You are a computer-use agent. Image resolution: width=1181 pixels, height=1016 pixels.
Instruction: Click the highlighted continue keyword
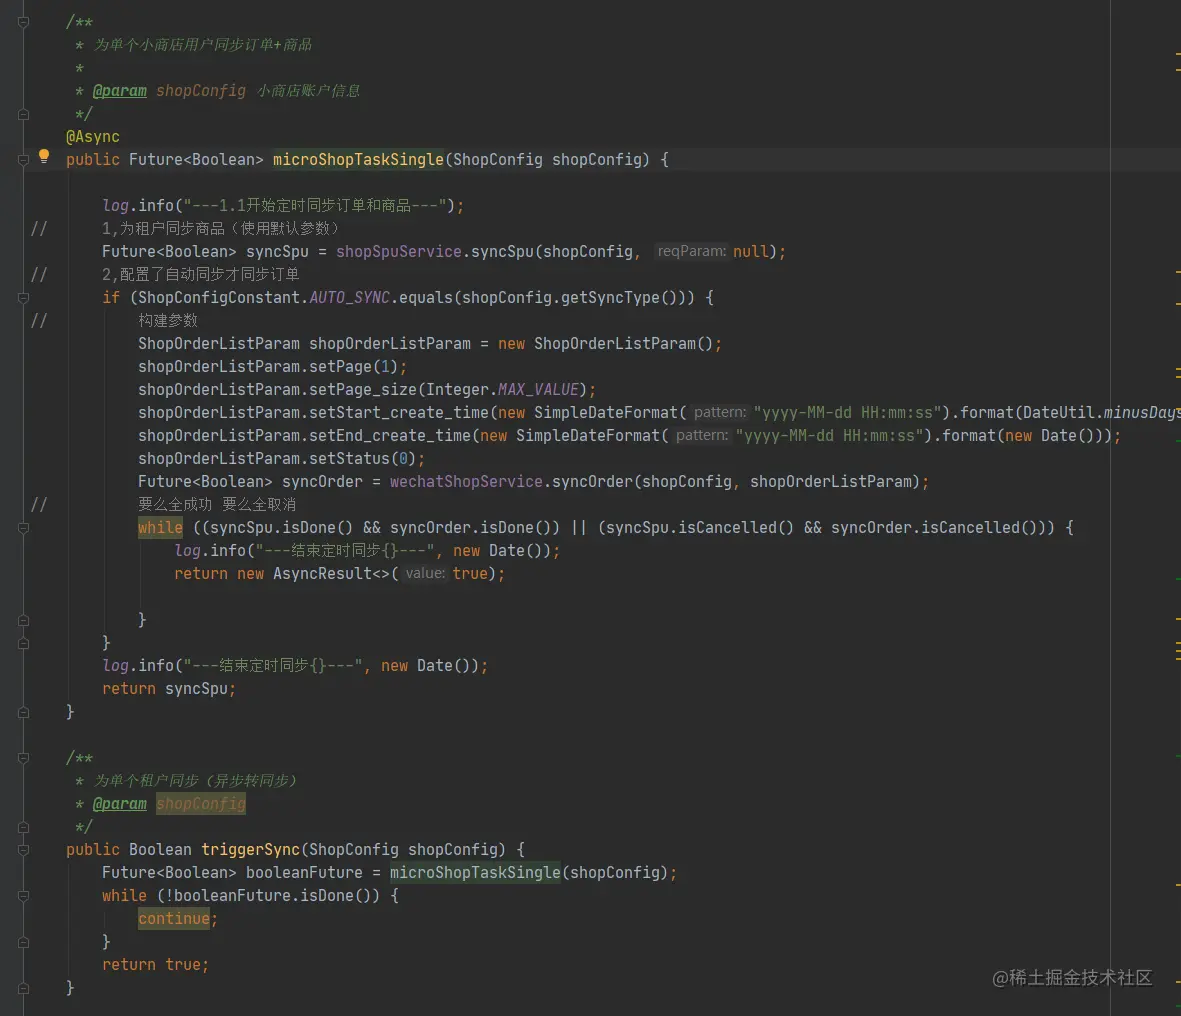[174, 918]
